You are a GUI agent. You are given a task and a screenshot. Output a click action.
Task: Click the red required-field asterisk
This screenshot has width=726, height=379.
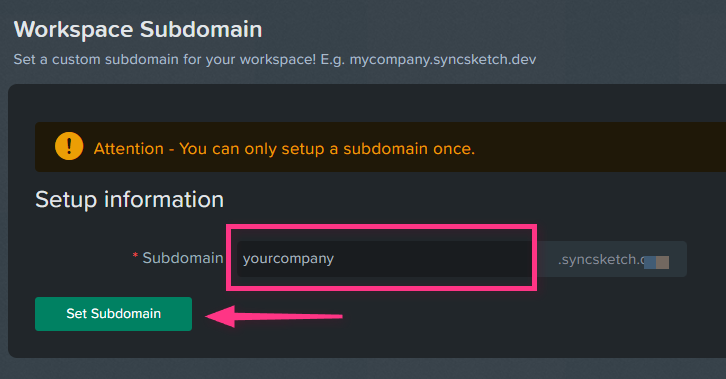pos(135,256)
